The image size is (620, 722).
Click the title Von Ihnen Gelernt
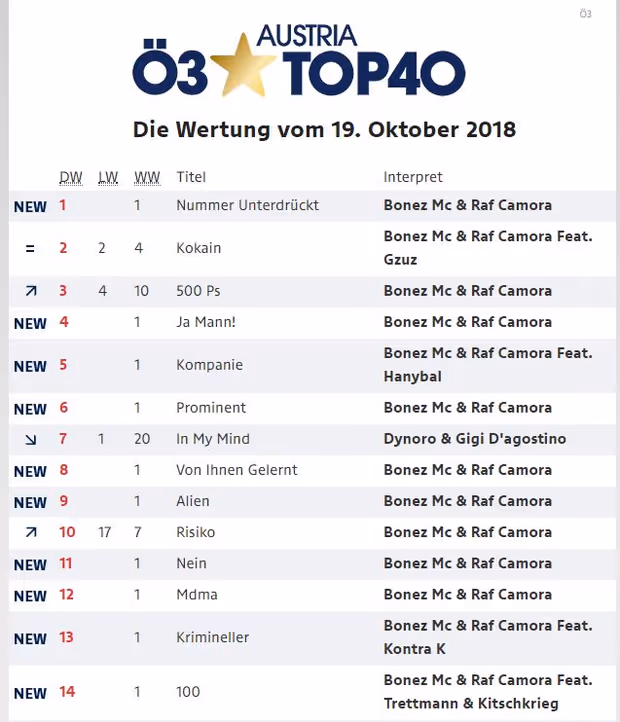point(237,470)
